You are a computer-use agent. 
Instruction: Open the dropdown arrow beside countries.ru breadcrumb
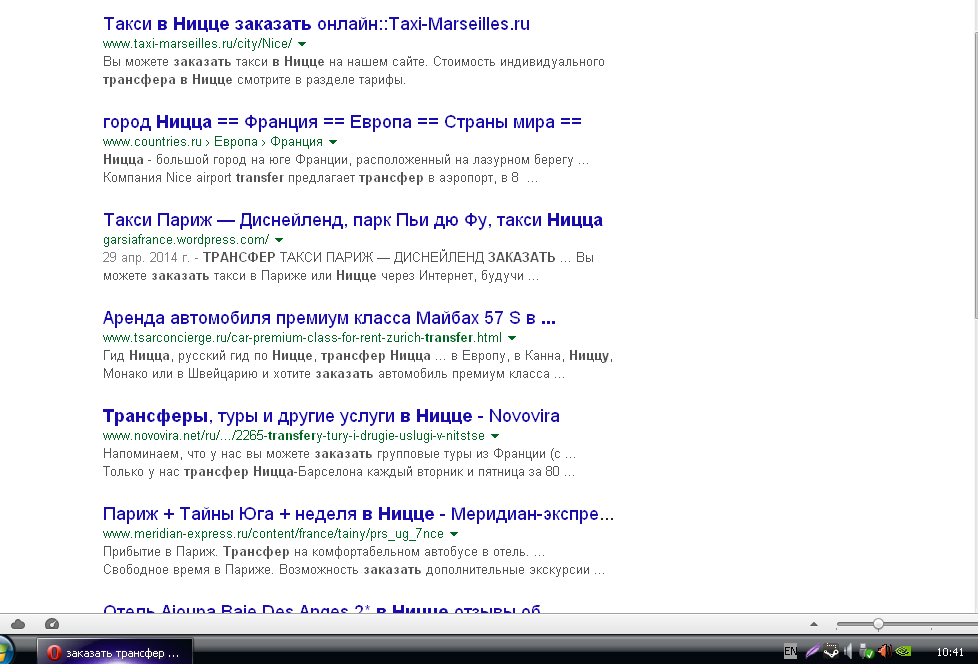(x=333, y=142)
